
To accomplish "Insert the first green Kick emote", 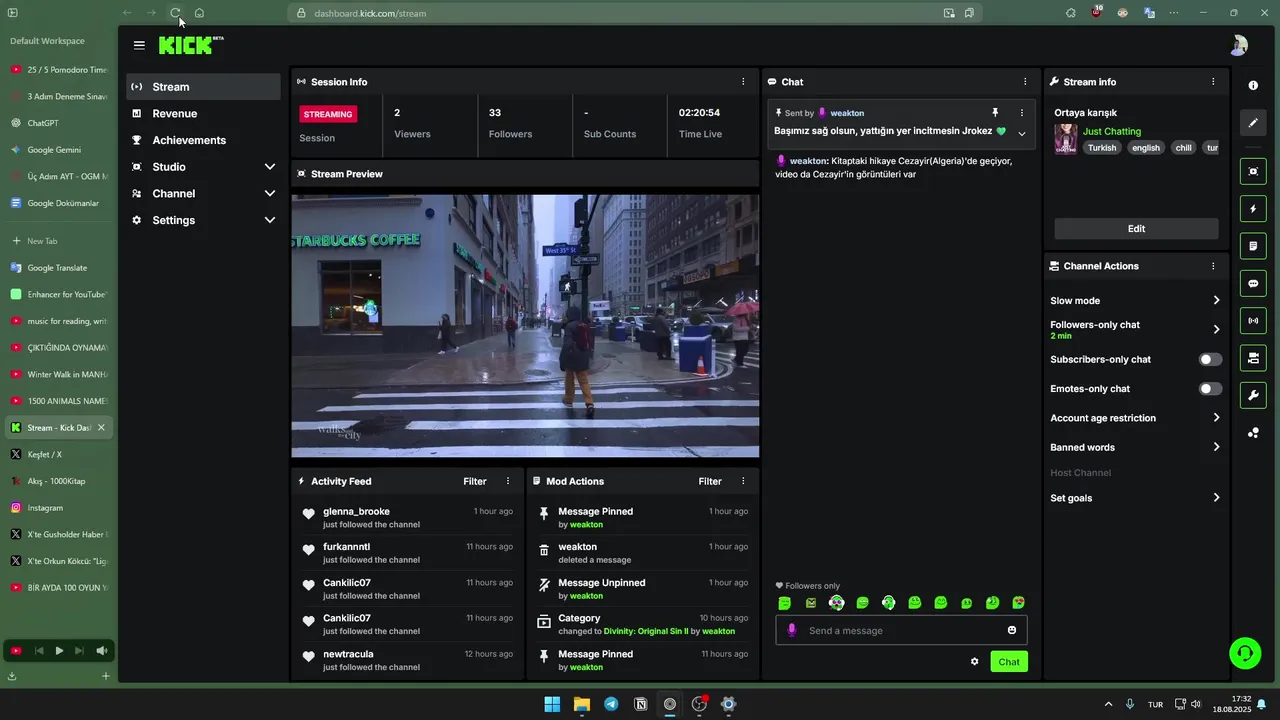I will [x=785, y=603].
